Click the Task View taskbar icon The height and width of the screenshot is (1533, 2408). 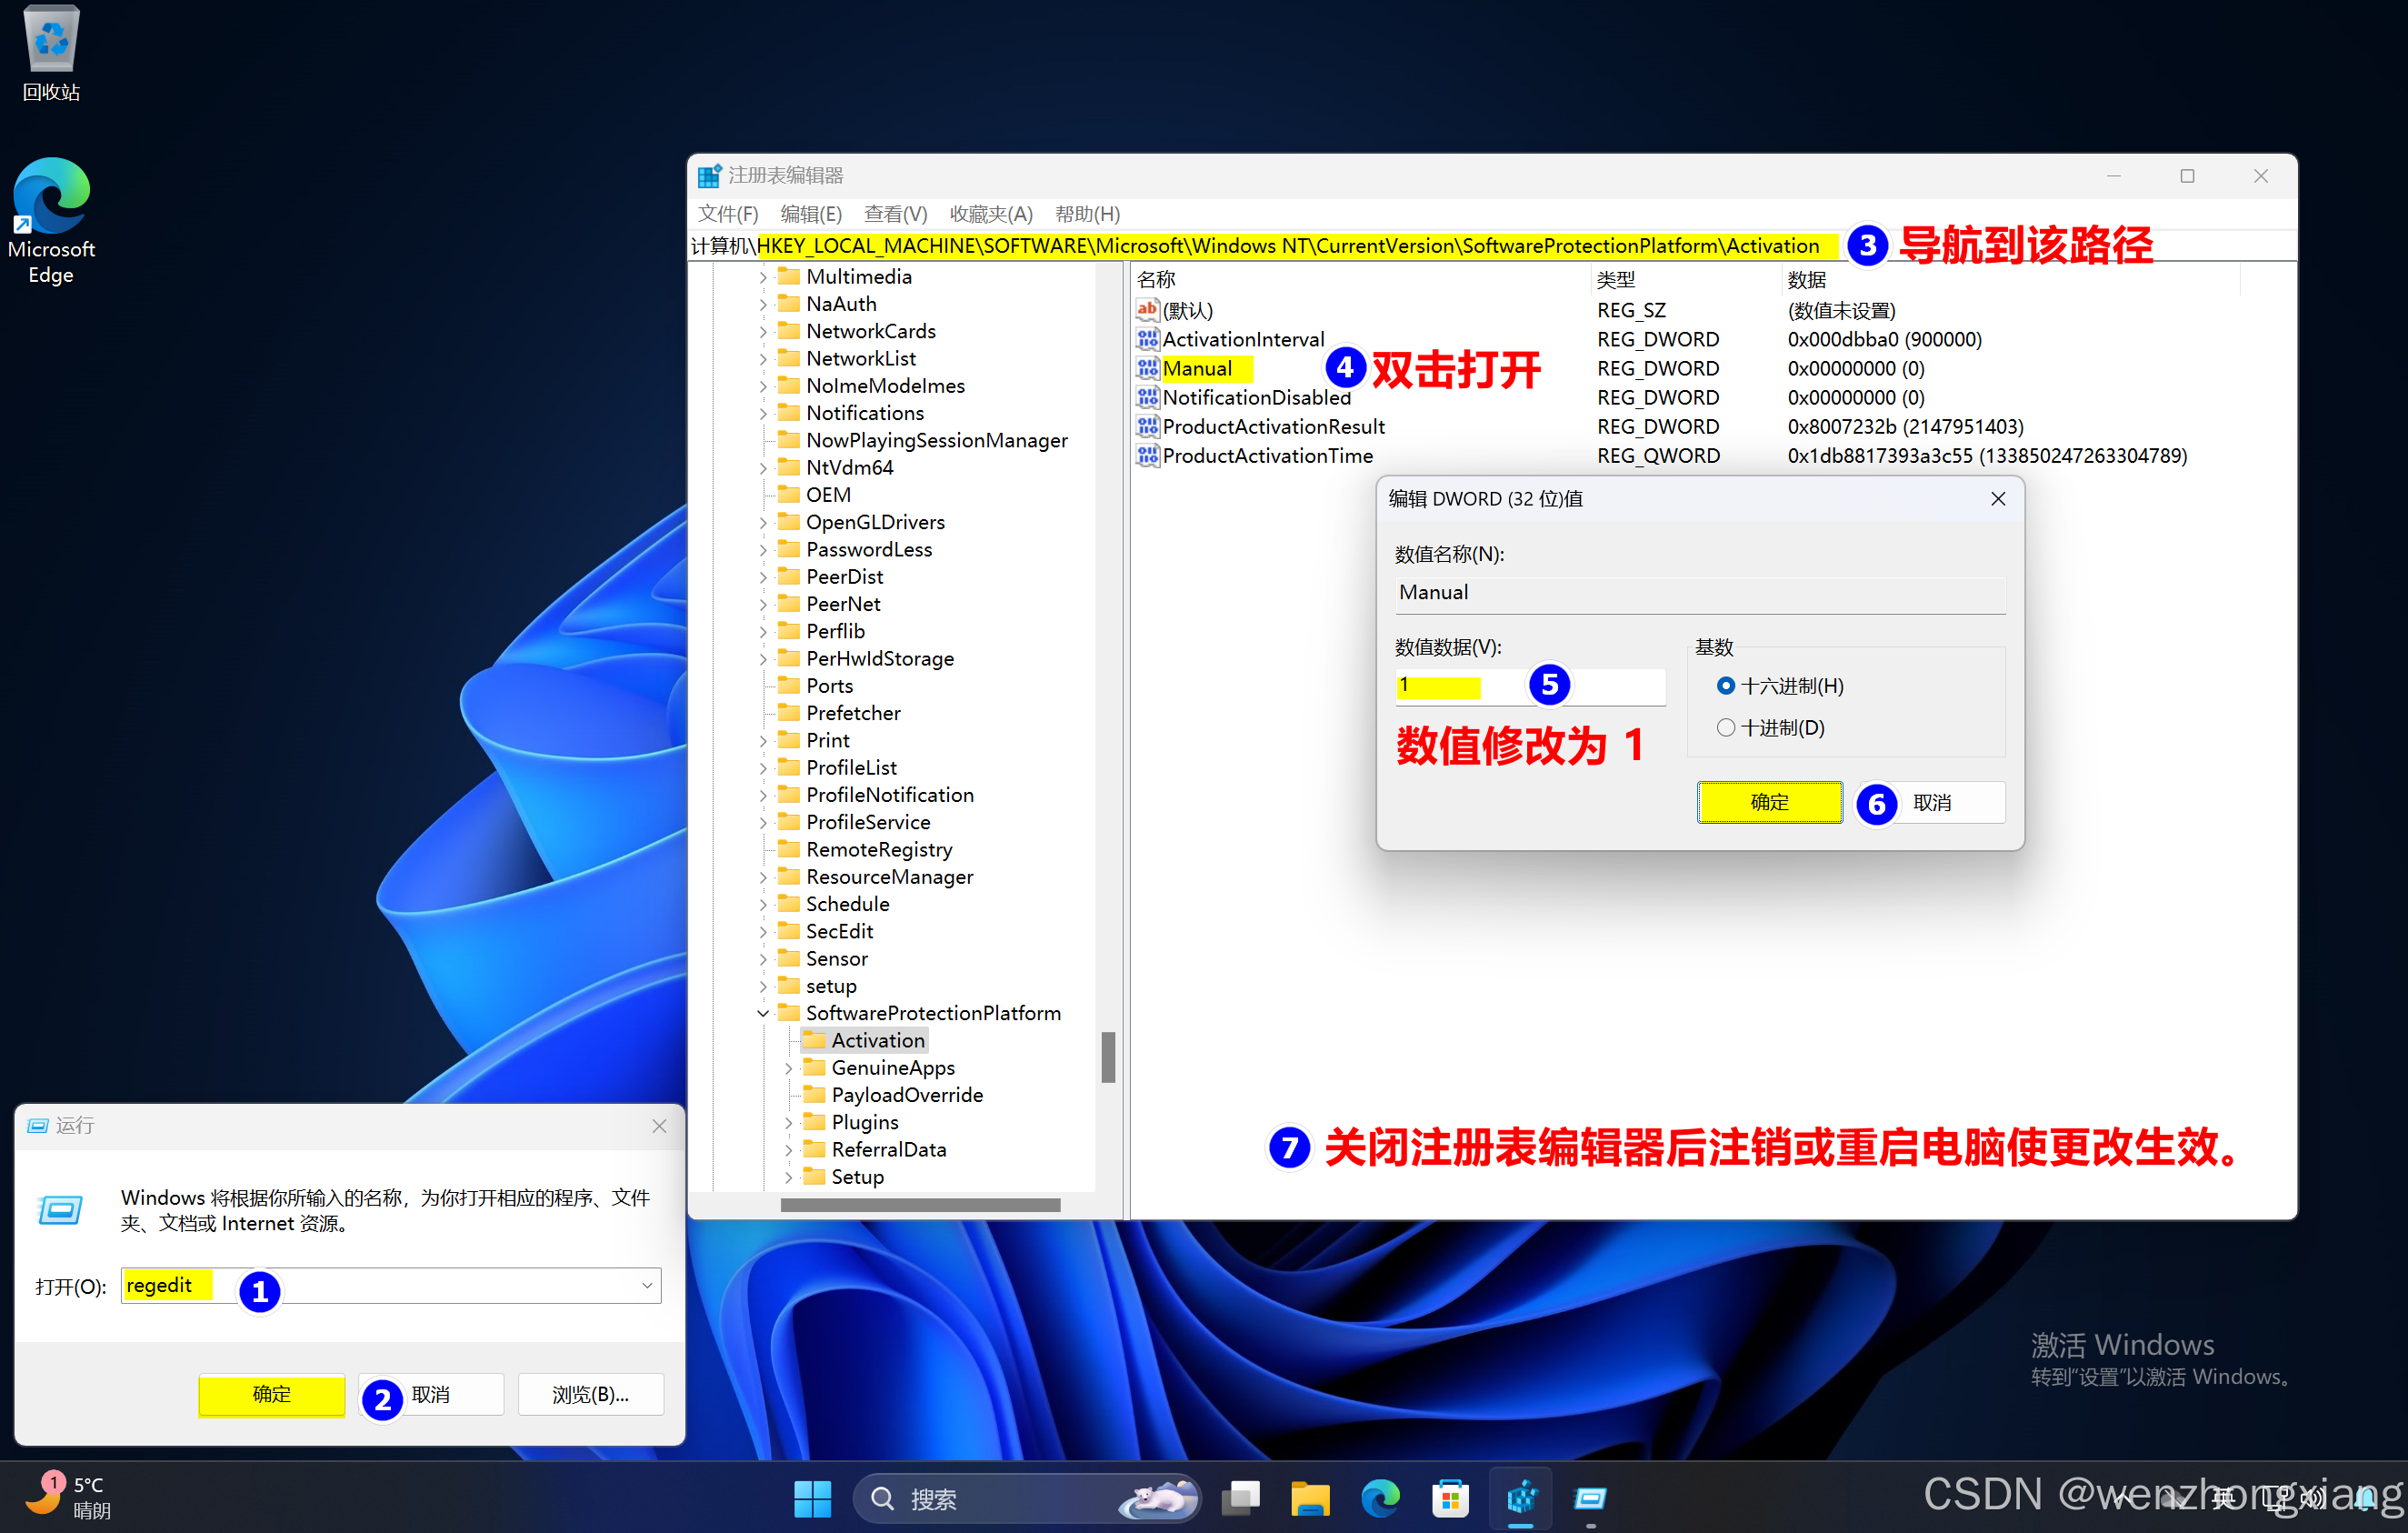(x=1241, y=1497)
